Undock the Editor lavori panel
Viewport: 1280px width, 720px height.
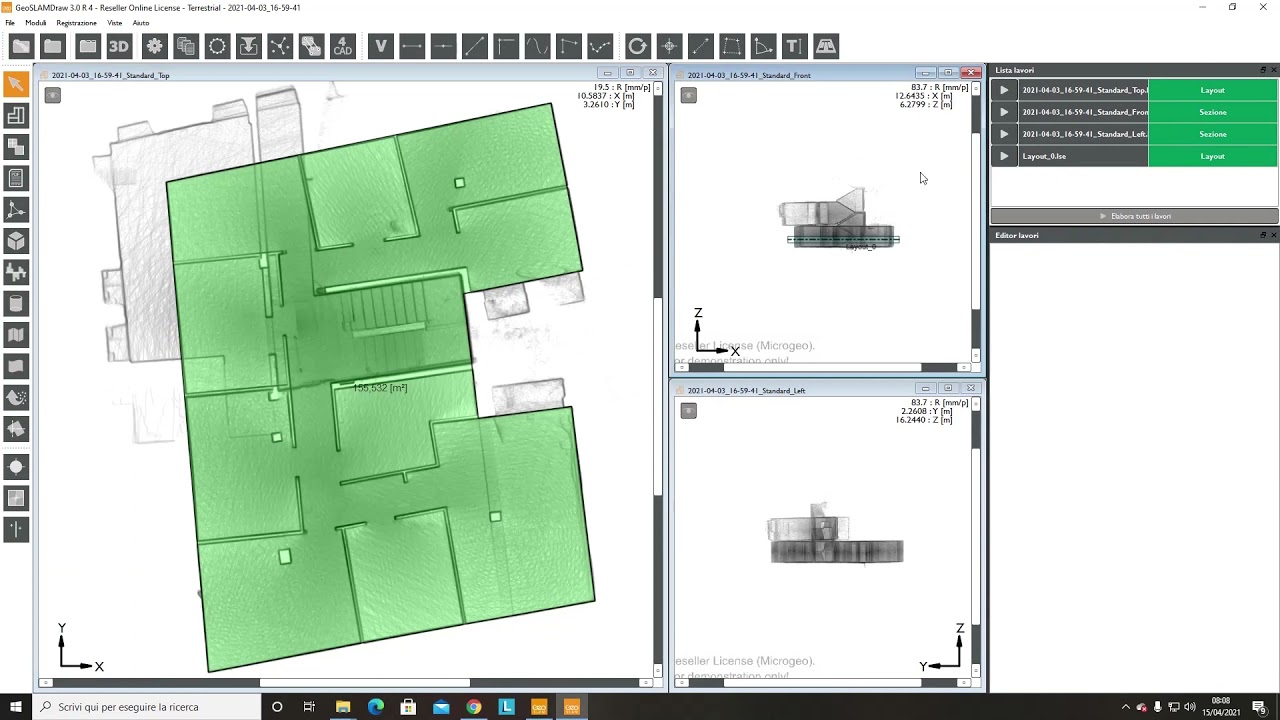[1263, 235]
